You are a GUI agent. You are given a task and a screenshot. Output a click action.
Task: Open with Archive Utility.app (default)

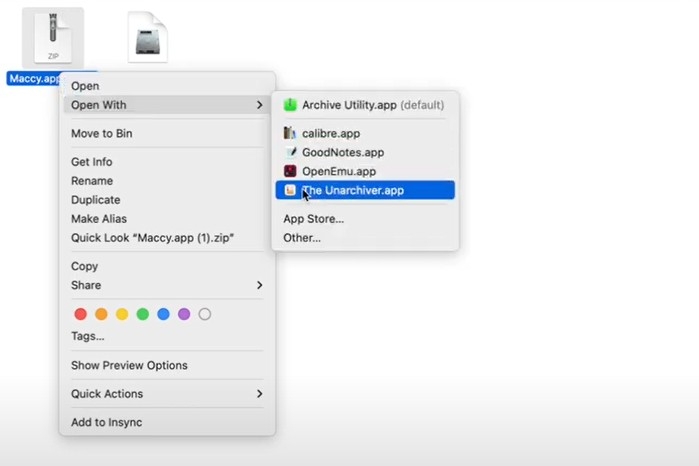[x=365, y=105]
